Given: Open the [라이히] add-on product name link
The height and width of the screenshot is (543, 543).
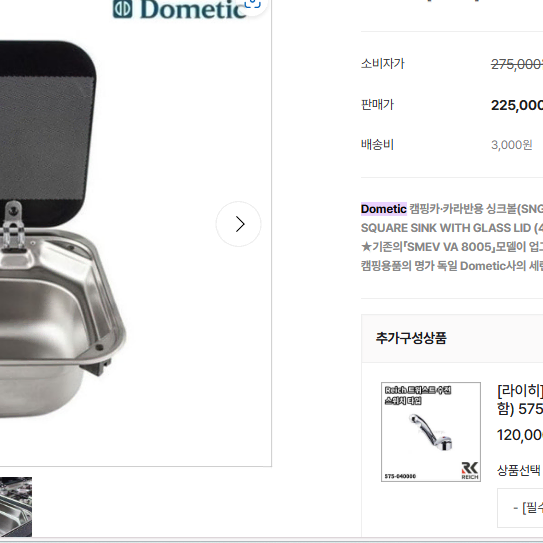Looking at the screenshot, I should point(520,400).
